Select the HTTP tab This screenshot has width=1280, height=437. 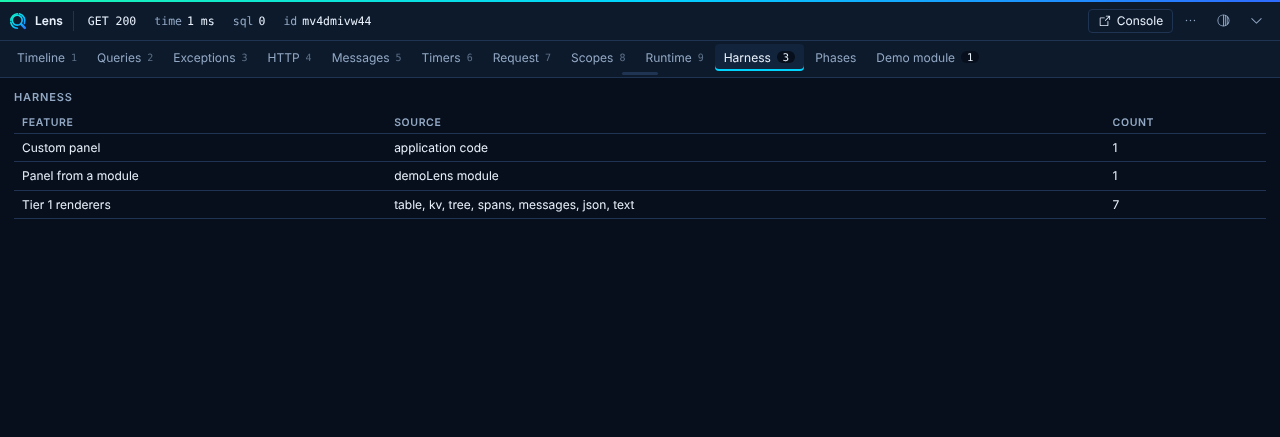[x=289, y=58]
